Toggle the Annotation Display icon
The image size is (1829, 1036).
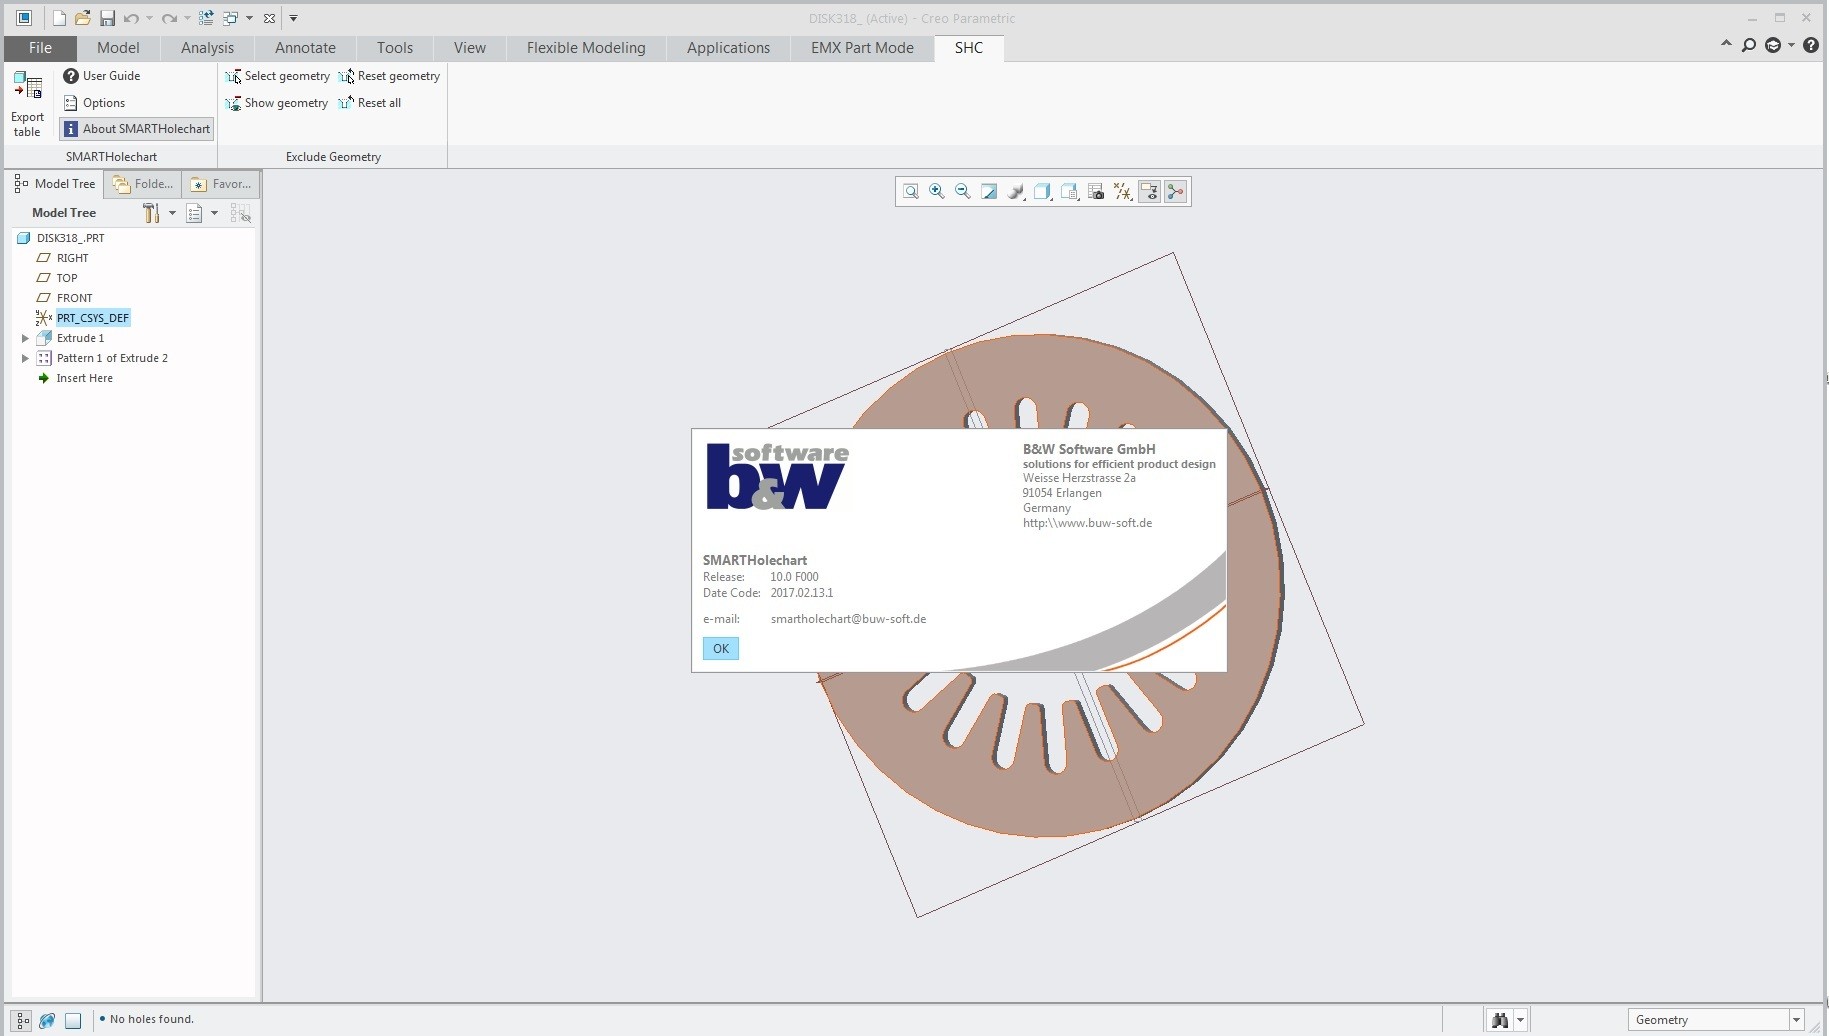click(1149, 192)
